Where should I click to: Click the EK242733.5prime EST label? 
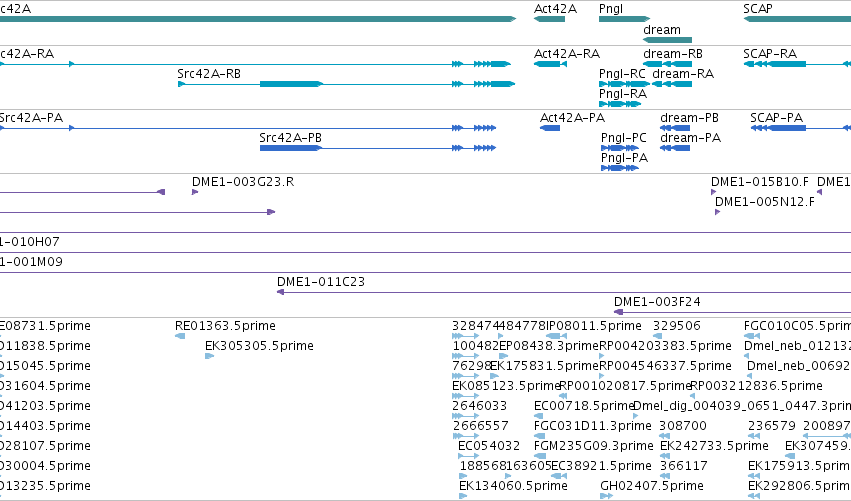point(714,446)
